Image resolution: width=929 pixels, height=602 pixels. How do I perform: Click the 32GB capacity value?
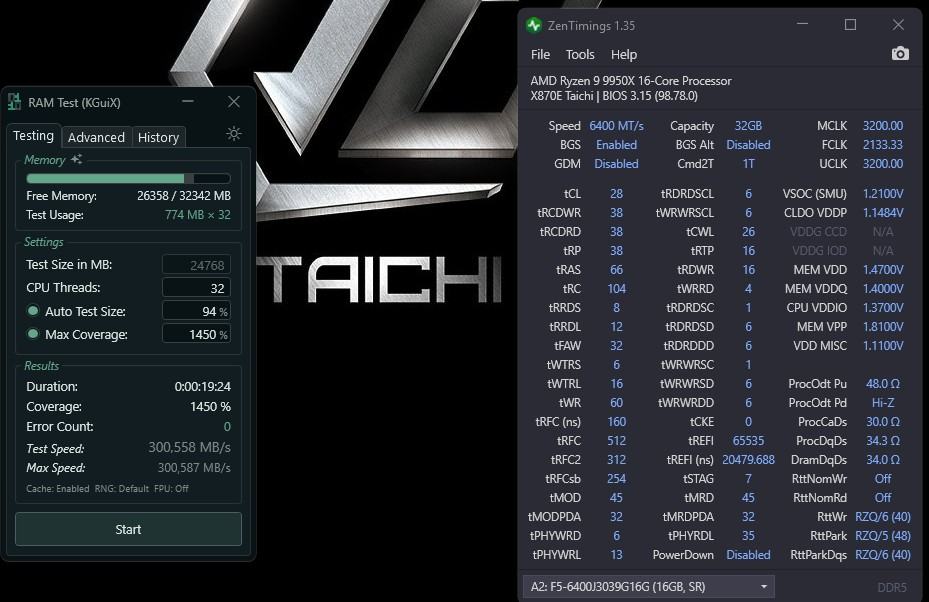point(748,126)
